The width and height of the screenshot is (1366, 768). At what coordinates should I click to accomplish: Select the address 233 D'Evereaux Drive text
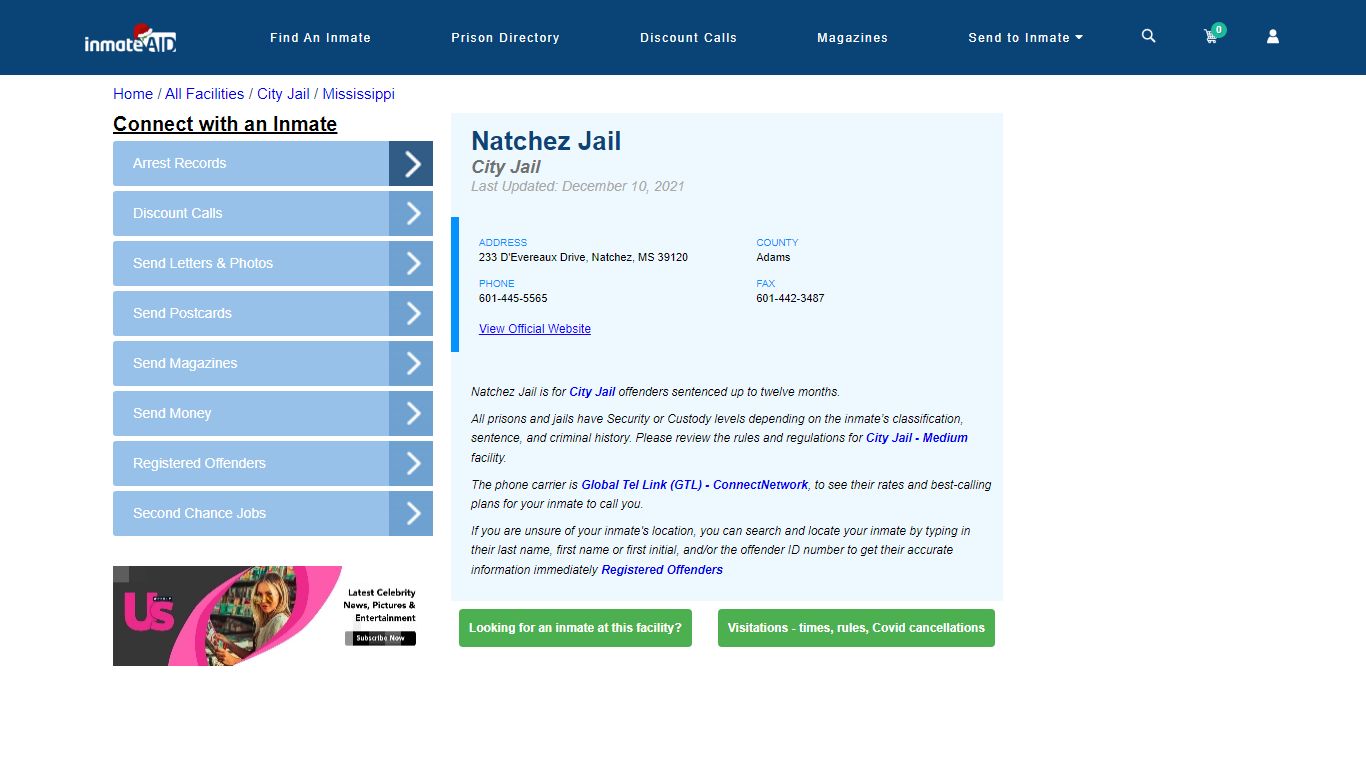[x=583, y=257]
